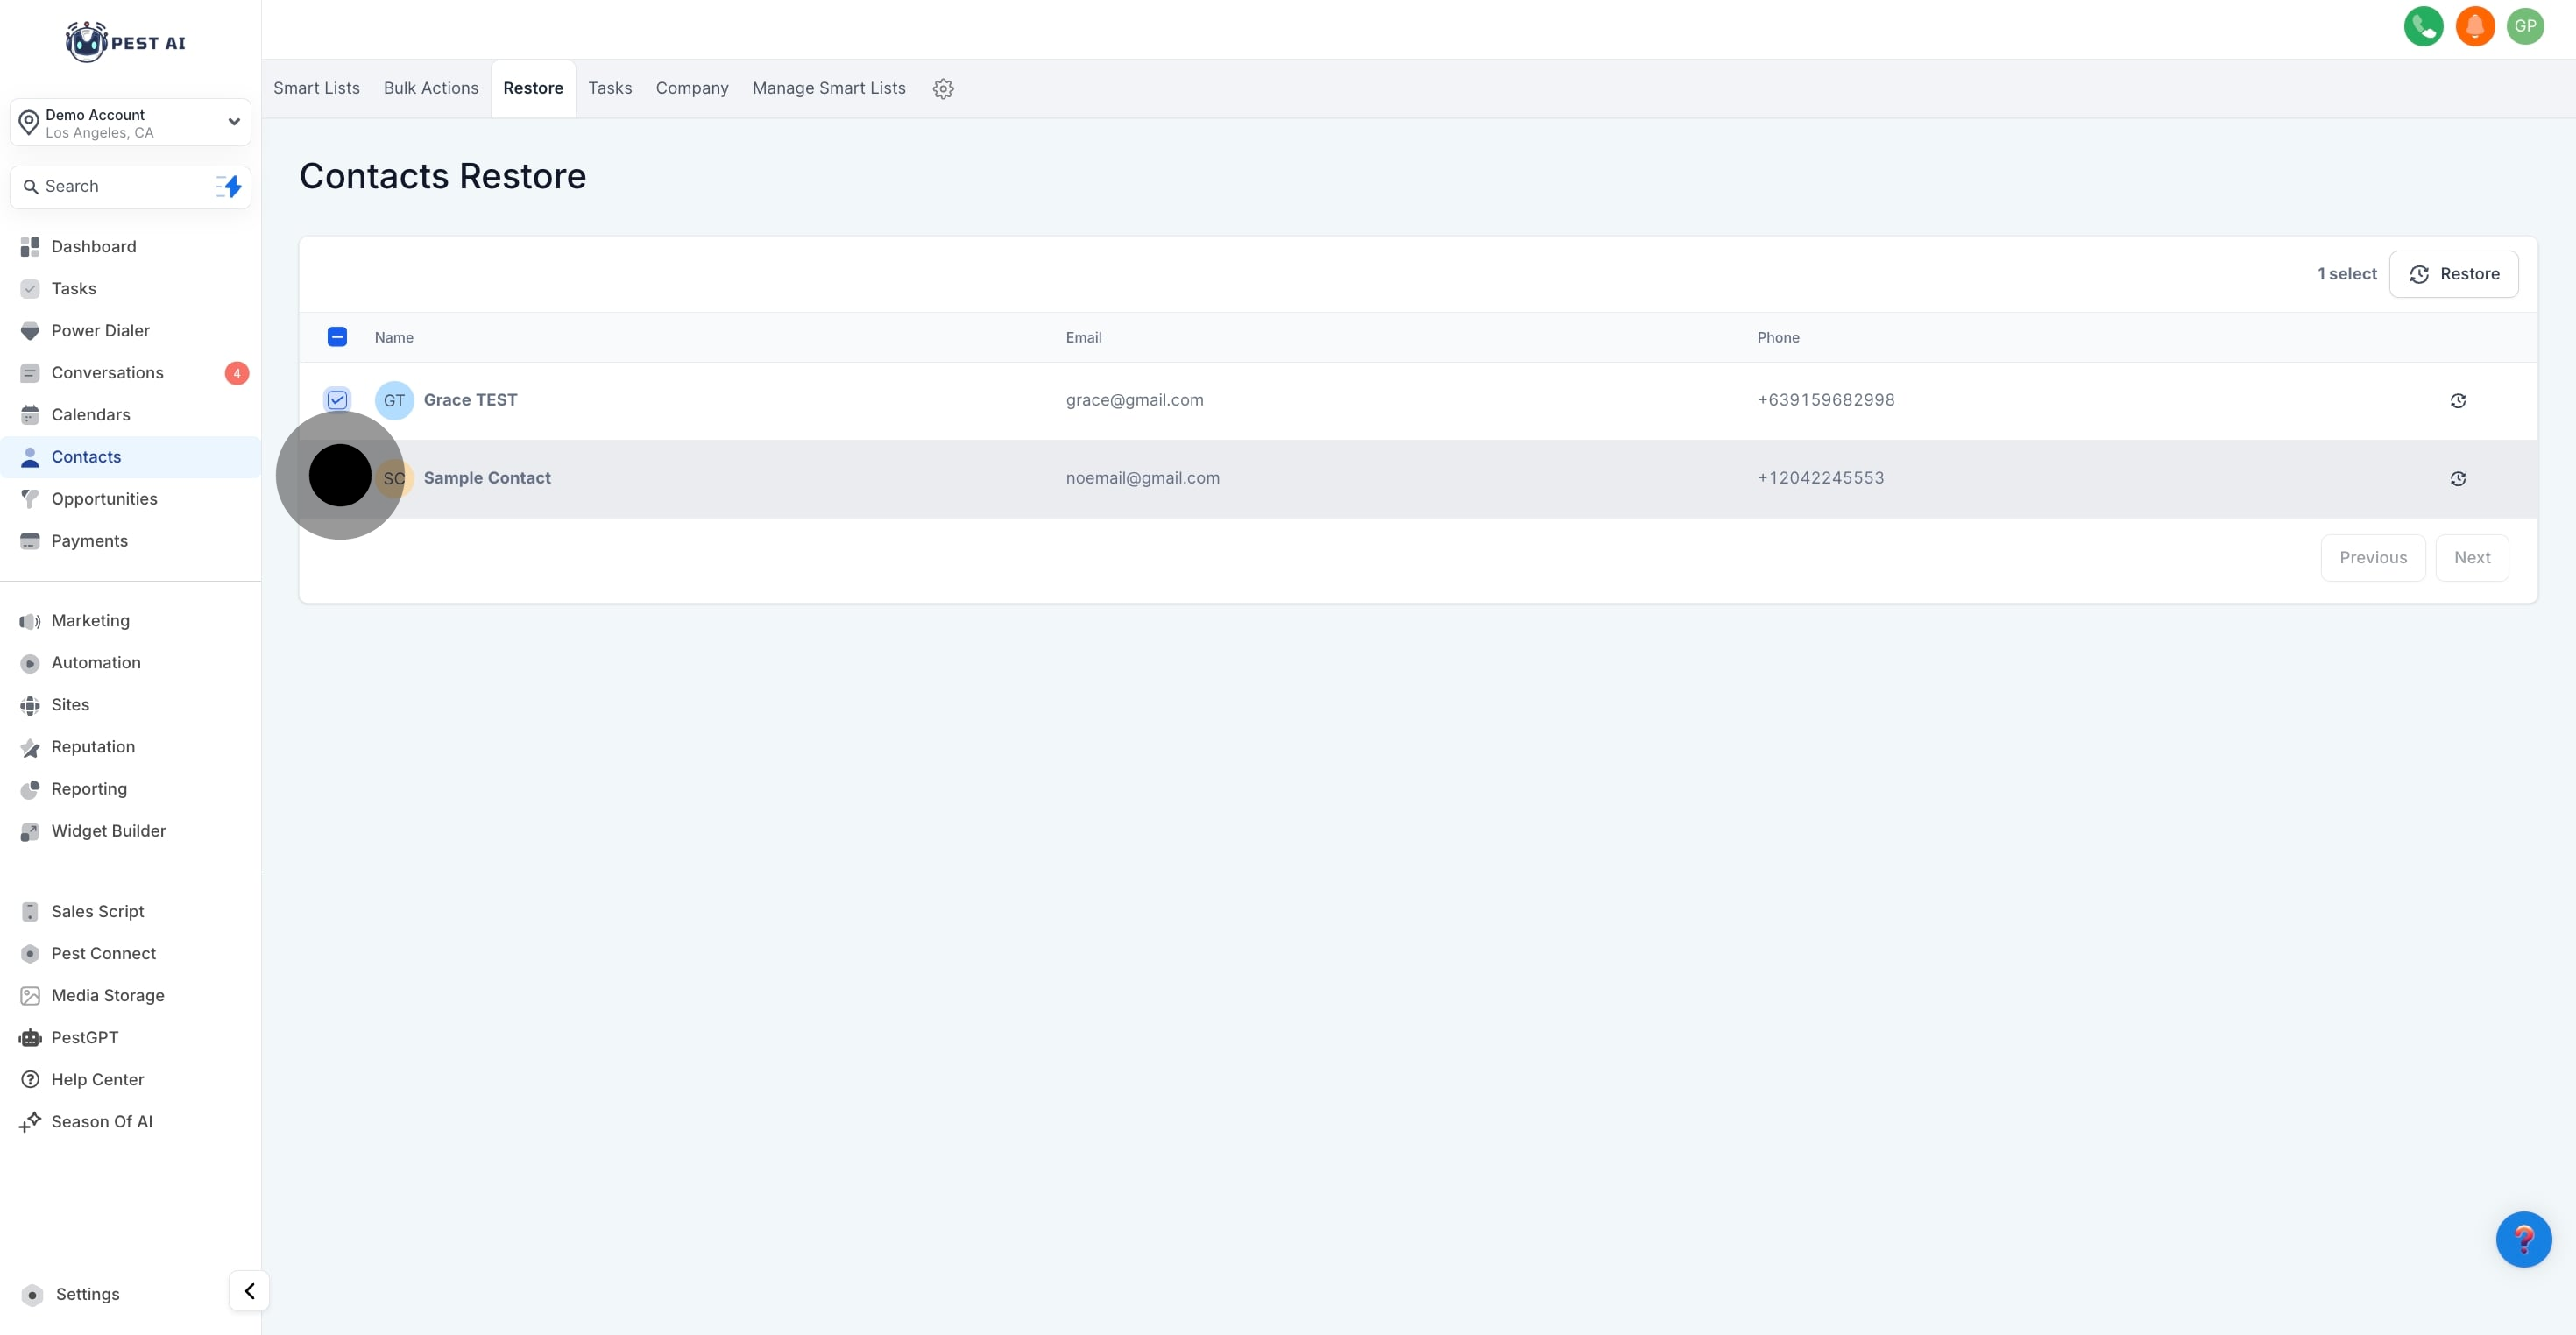
Task: Click the sidebar Search field
Action: point(120,187)
